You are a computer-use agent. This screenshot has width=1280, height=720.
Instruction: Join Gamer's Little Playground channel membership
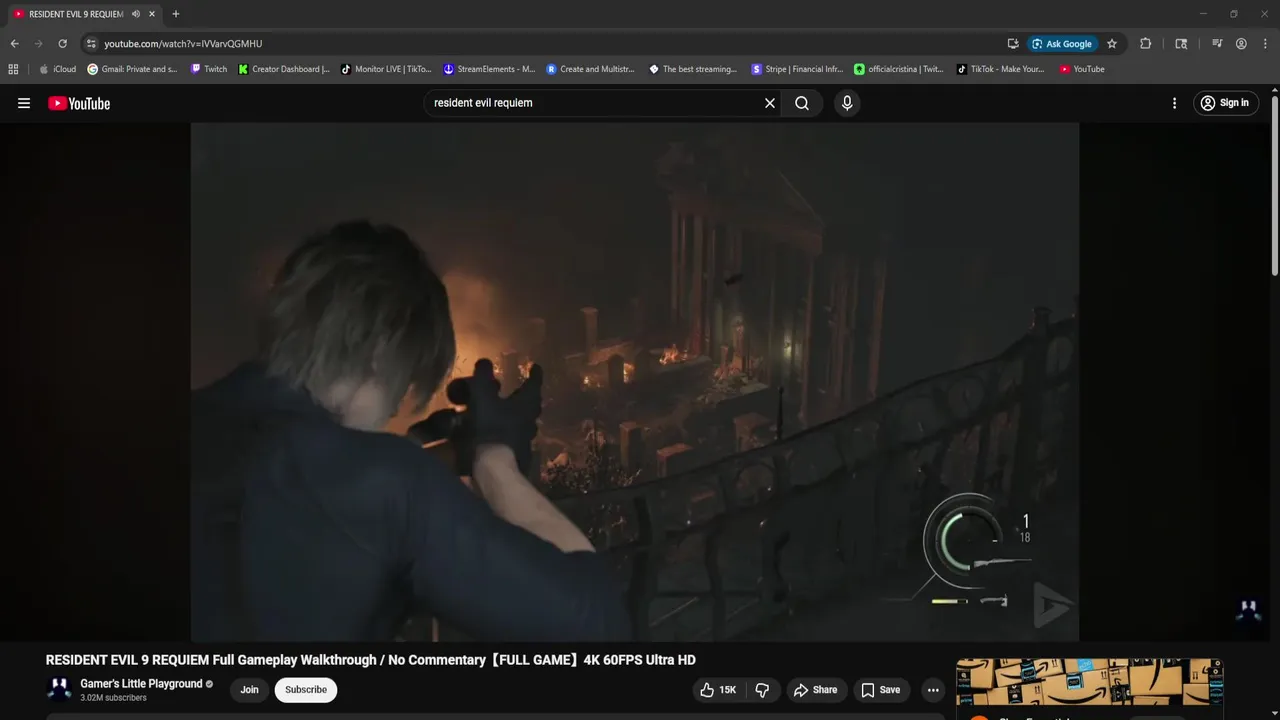pos(249,690)
